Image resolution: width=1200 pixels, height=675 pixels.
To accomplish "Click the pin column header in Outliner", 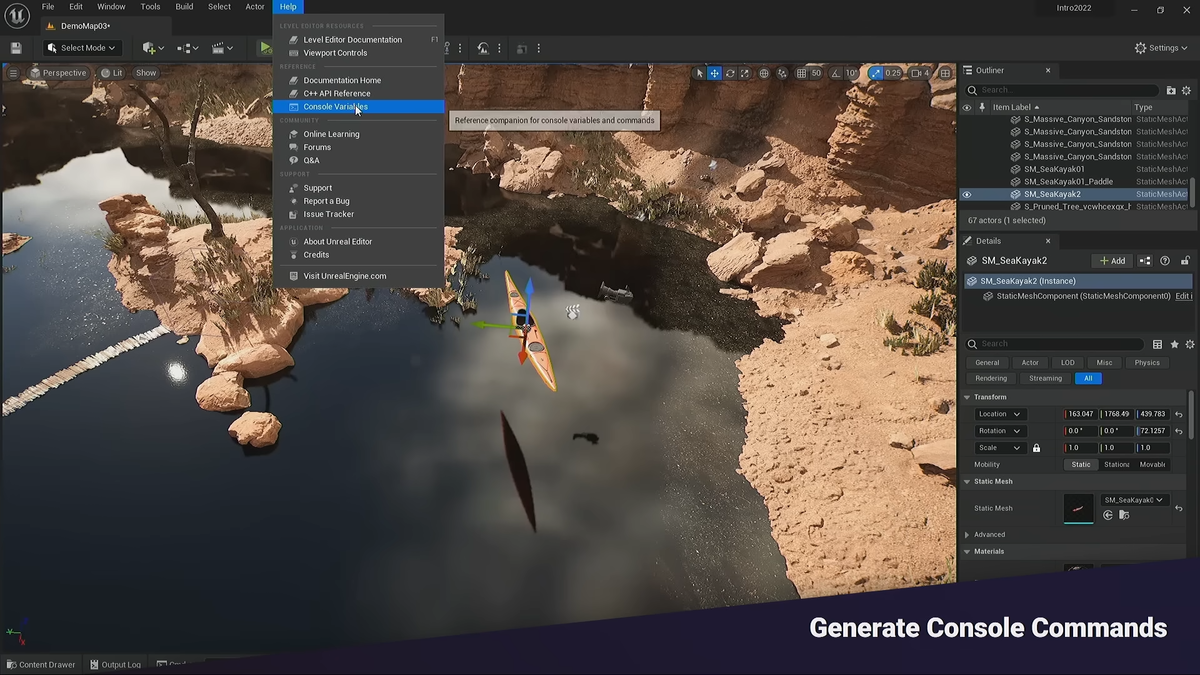I will click(x=982, y=107).
